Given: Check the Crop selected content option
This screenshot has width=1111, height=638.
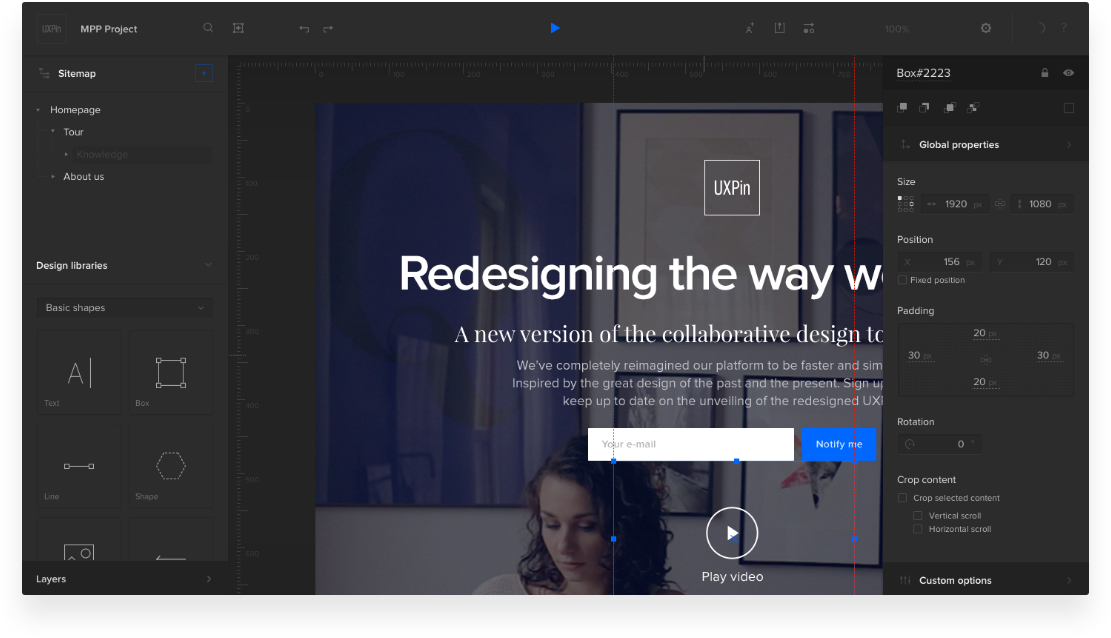Looking at the screenshot, I should pyautogui.click(x=903, y=498).
